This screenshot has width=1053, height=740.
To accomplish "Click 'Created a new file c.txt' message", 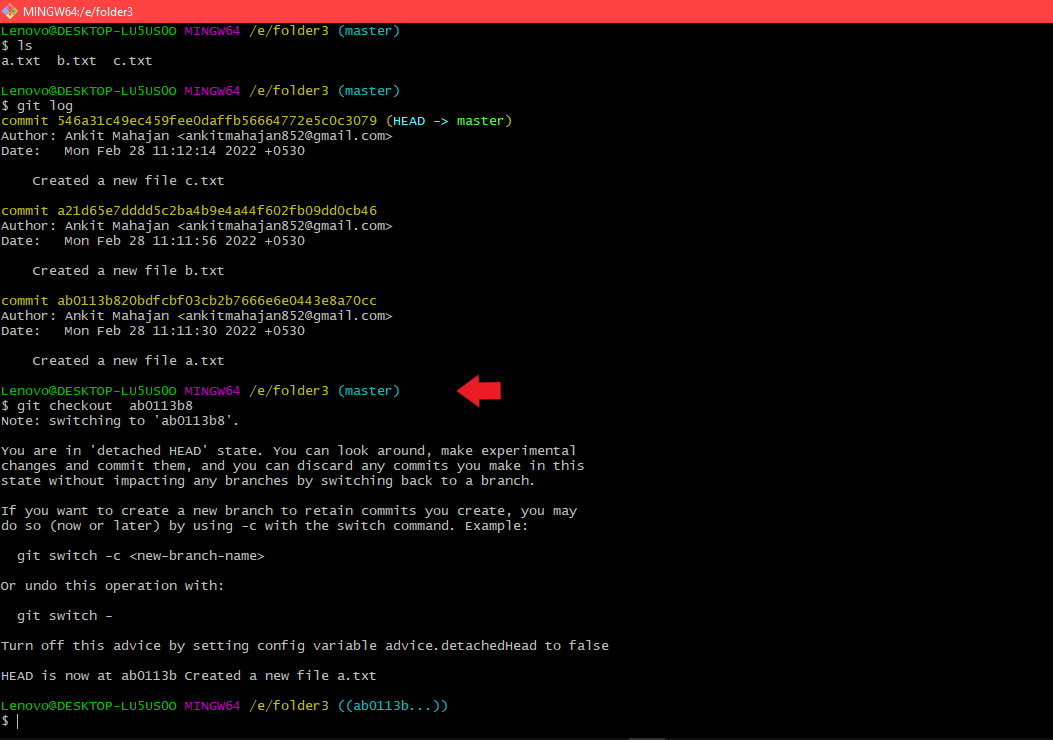I will coord(128,181).
